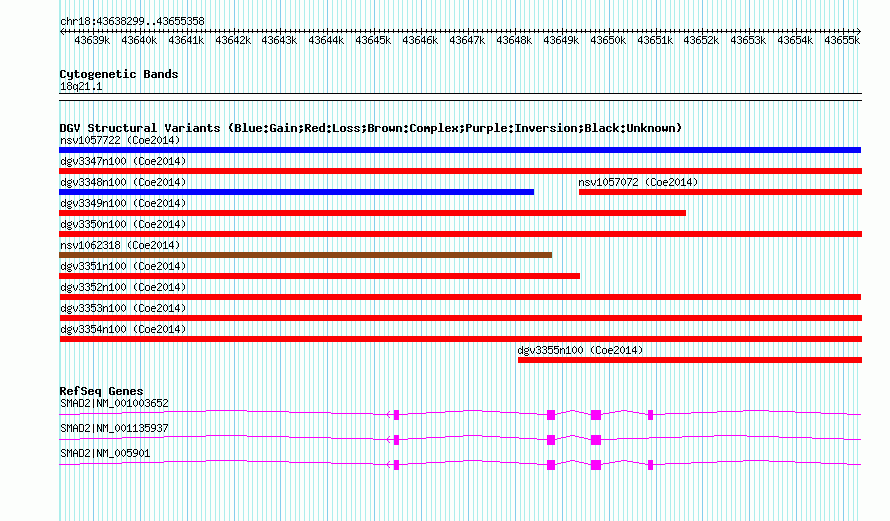Click NM_005901 exon near 43650k
Screen dimensions: 890x521
[595, 465]
